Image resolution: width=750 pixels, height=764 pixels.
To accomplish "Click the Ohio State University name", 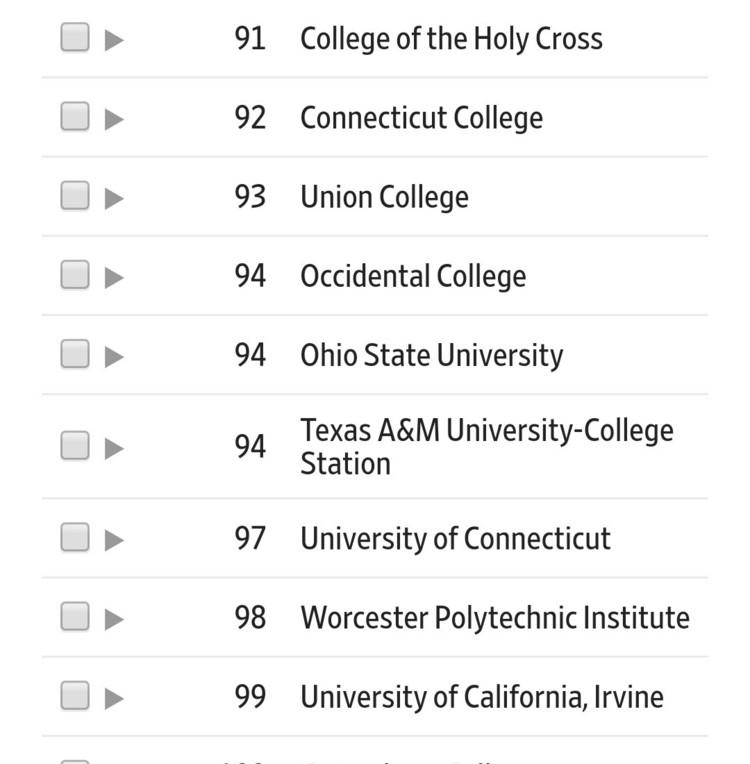I will point(431,356).
